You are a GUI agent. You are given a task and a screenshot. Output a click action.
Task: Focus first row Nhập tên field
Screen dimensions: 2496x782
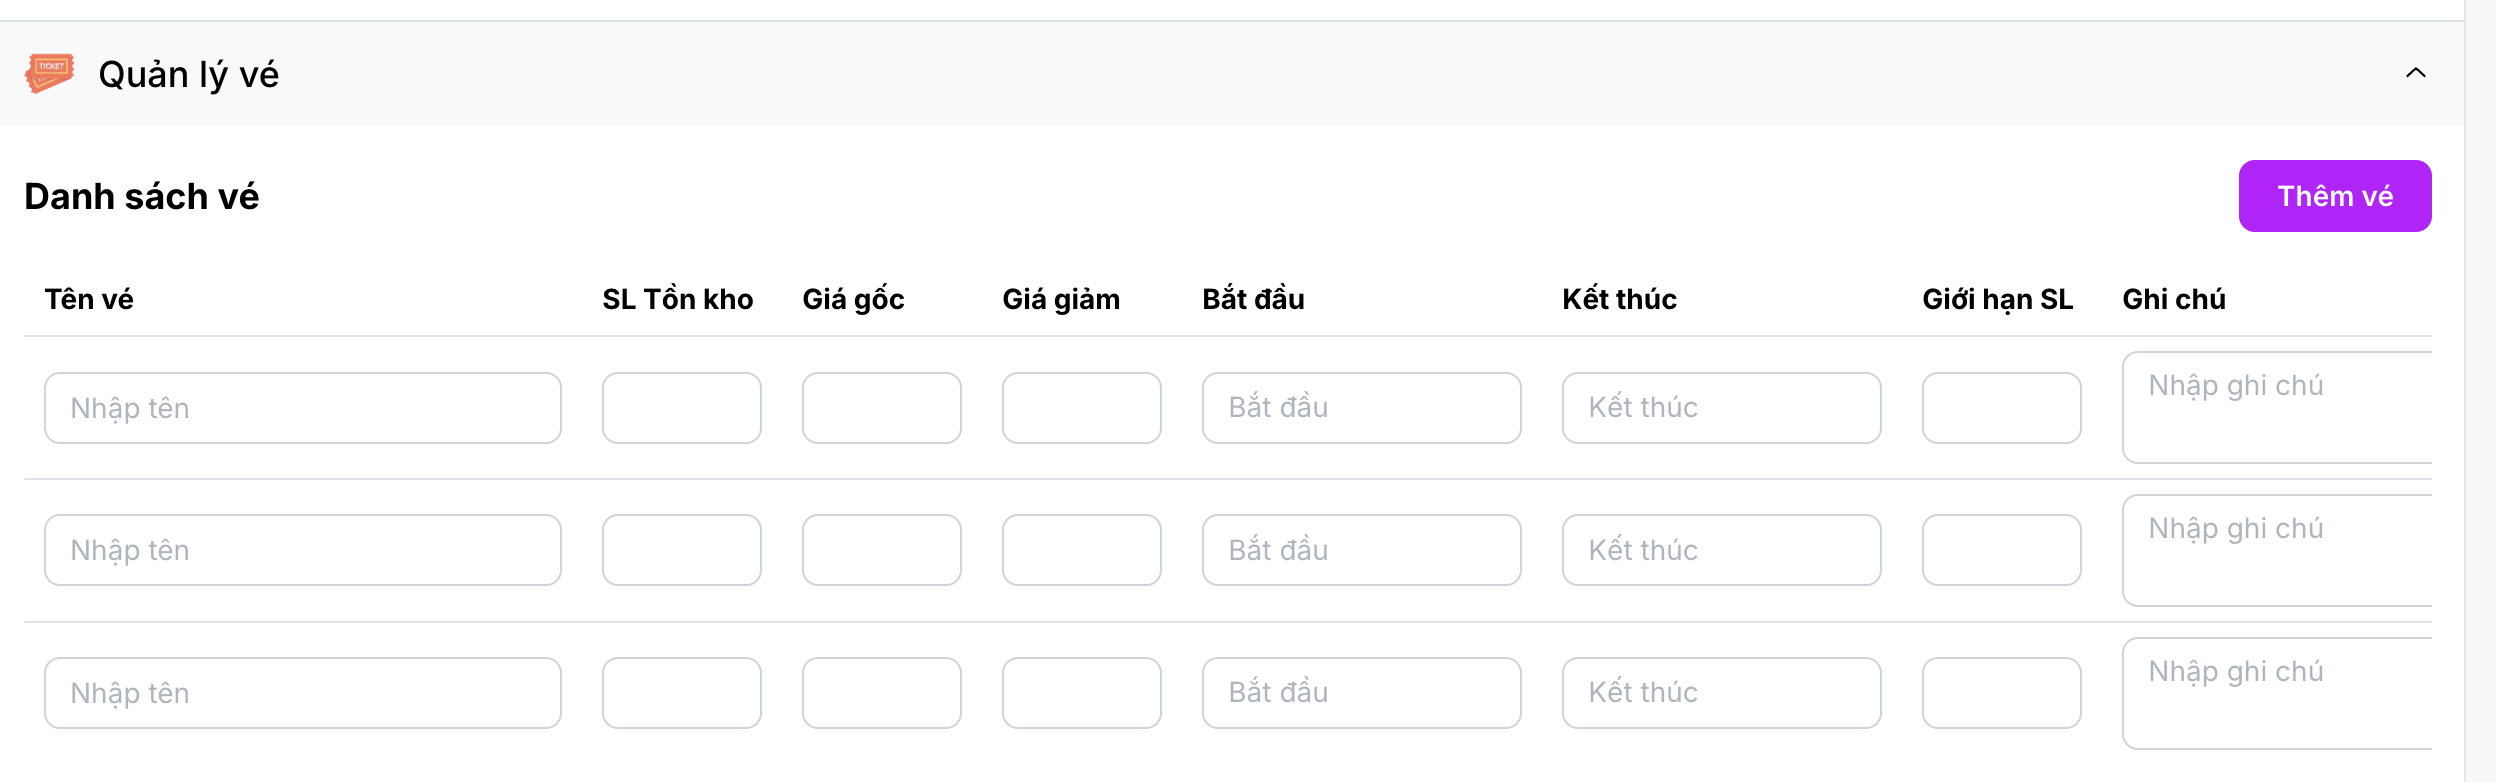click(x=303, y=408)
